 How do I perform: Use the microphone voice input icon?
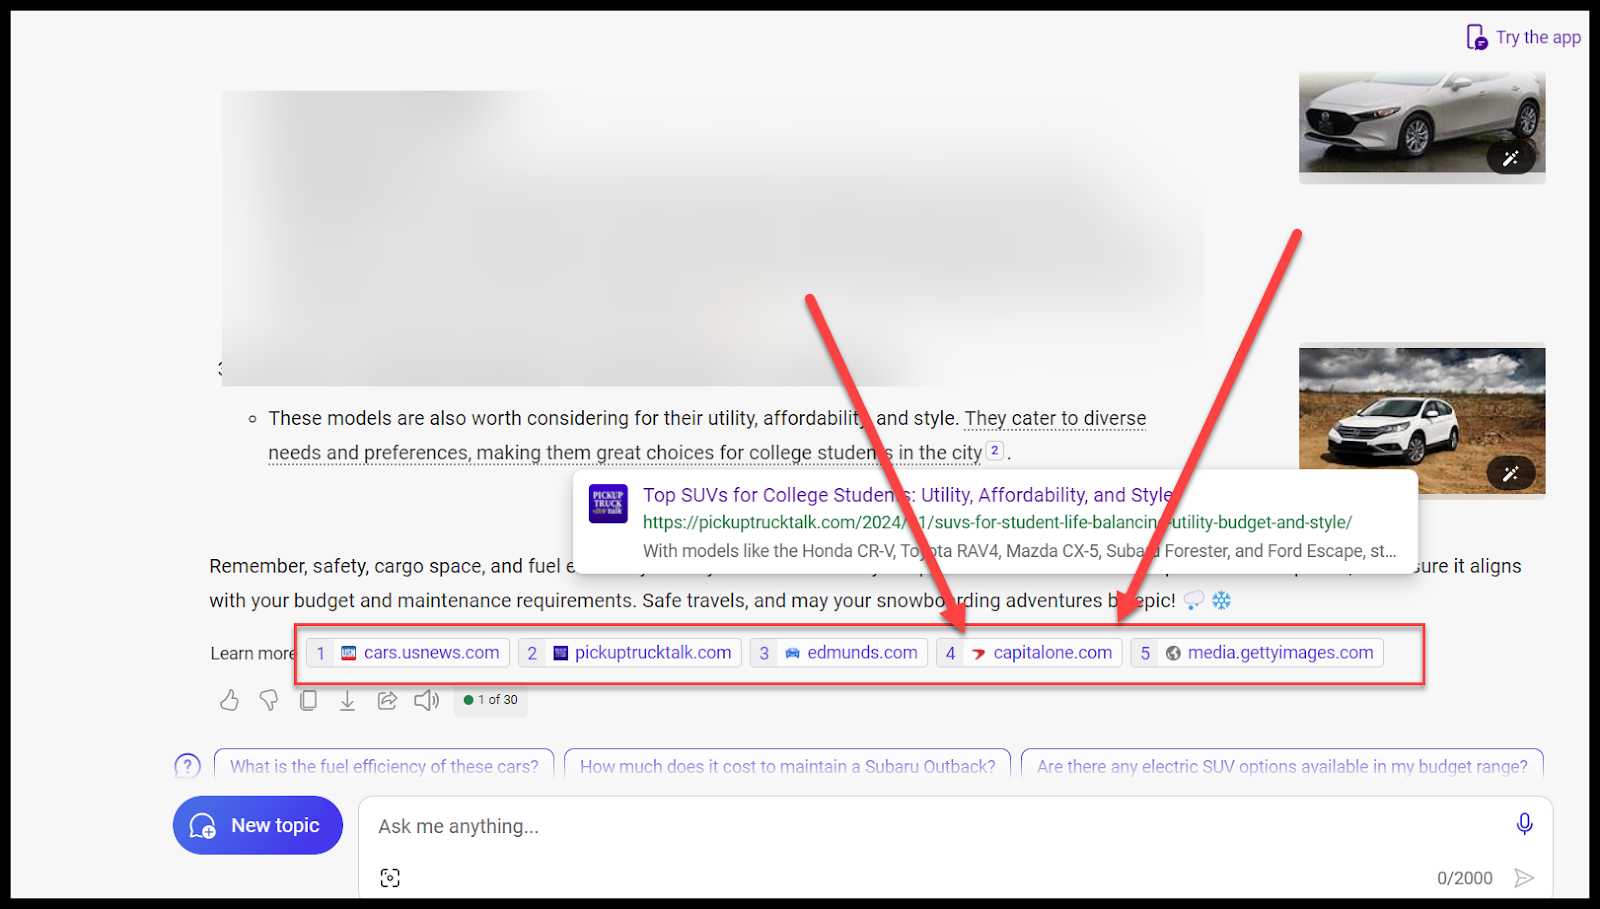pos(1524,824)
